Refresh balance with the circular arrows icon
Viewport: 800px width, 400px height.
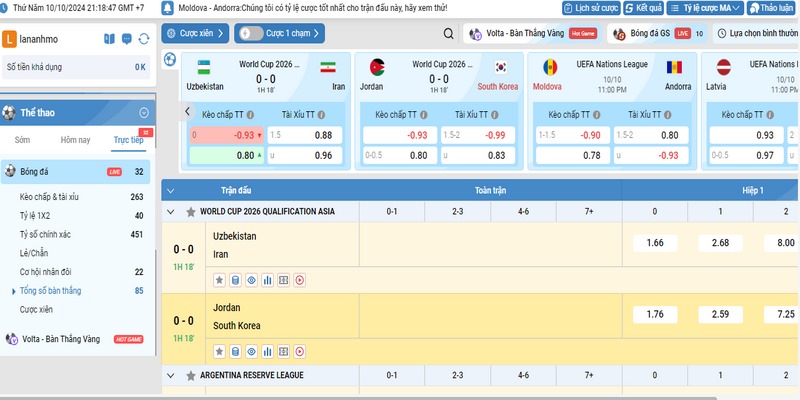point(144,39)
